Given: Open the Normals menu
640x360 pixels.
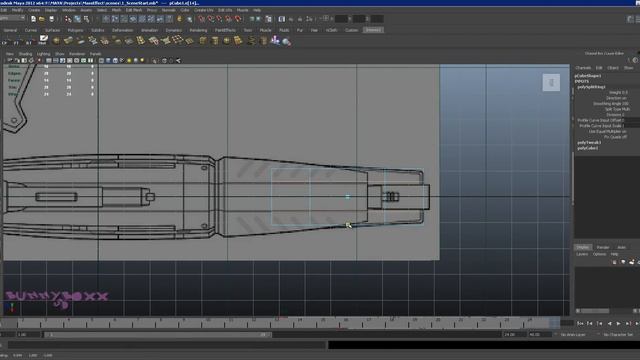Looking at the screenshot, I should 169,10.
